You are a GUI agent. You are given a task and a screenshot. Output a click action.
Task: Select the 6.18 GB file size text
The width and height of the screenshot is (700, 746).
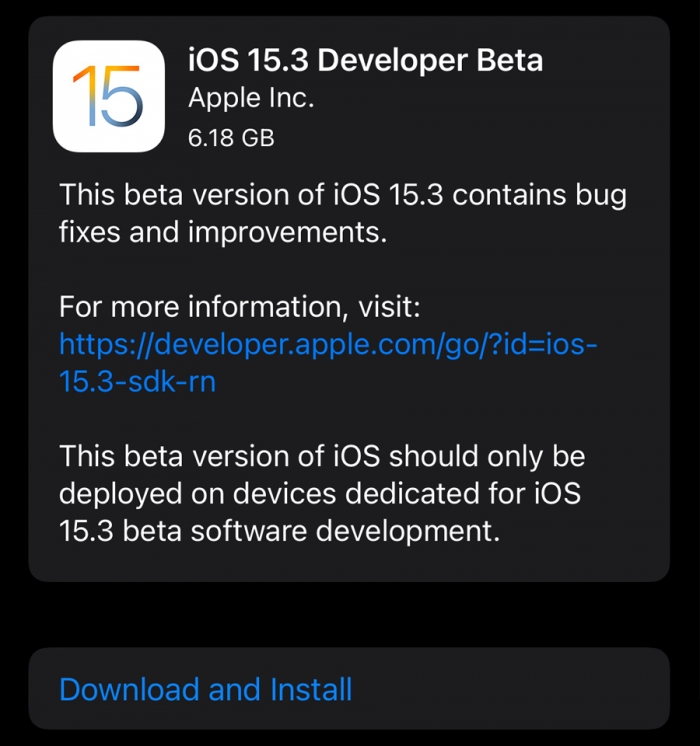click(231, 138)
